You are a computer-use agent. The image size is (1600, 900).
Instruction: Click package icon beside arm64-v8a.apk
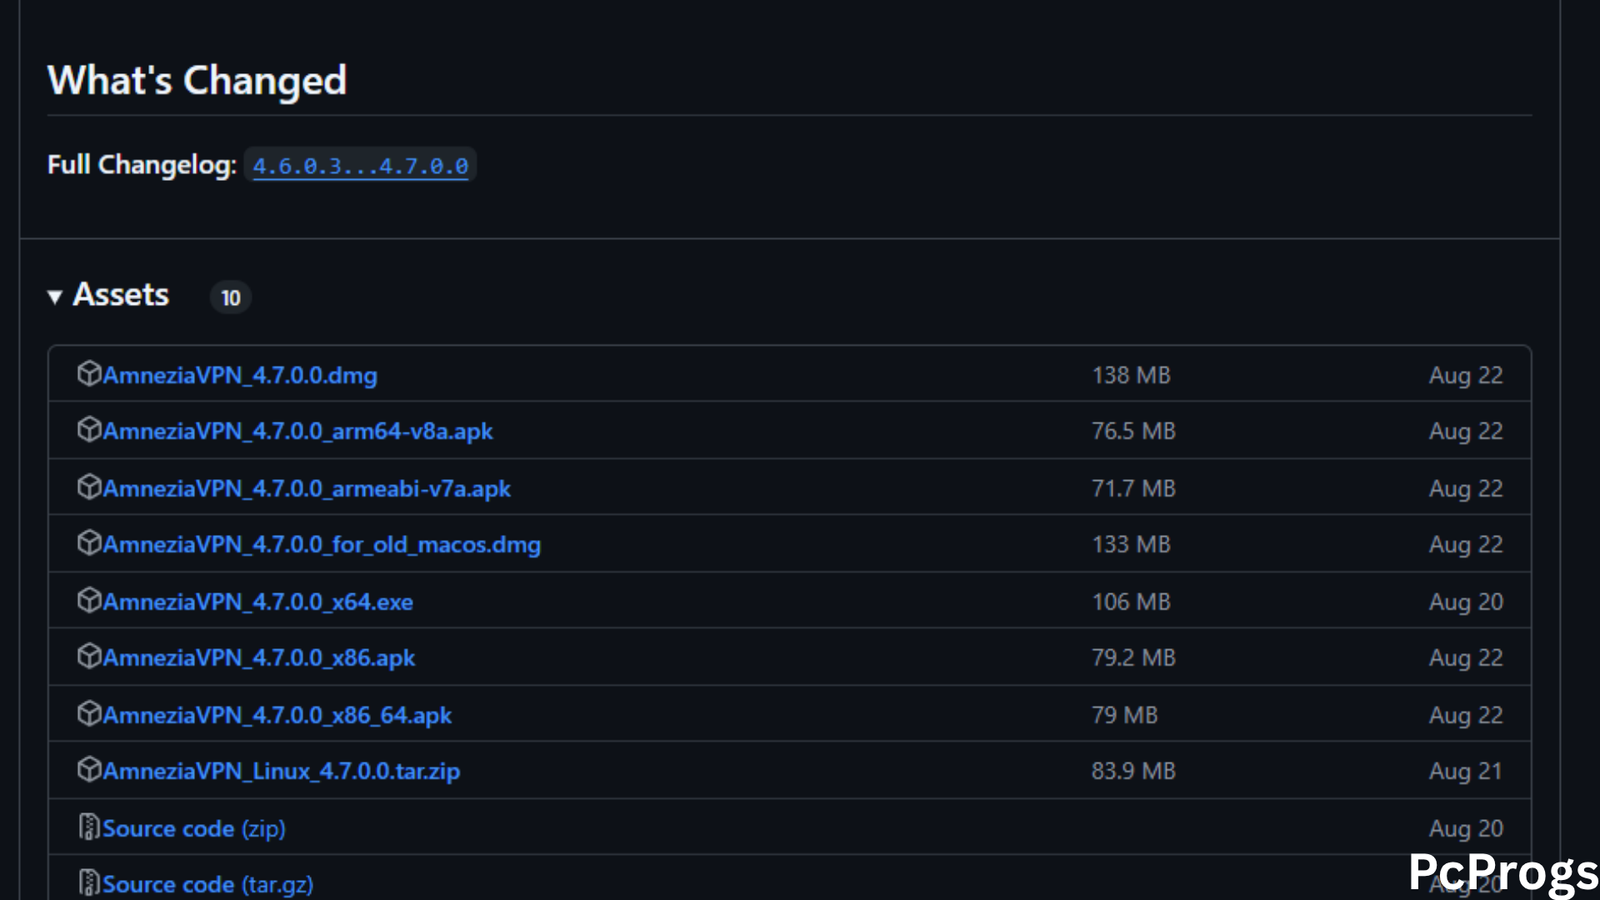pyautogui.click(x=89, y=429)
